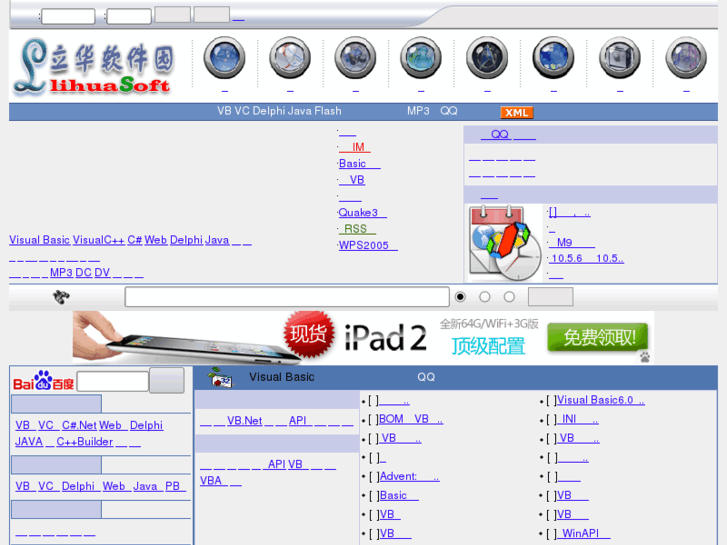Select the first search radio option

460,297
